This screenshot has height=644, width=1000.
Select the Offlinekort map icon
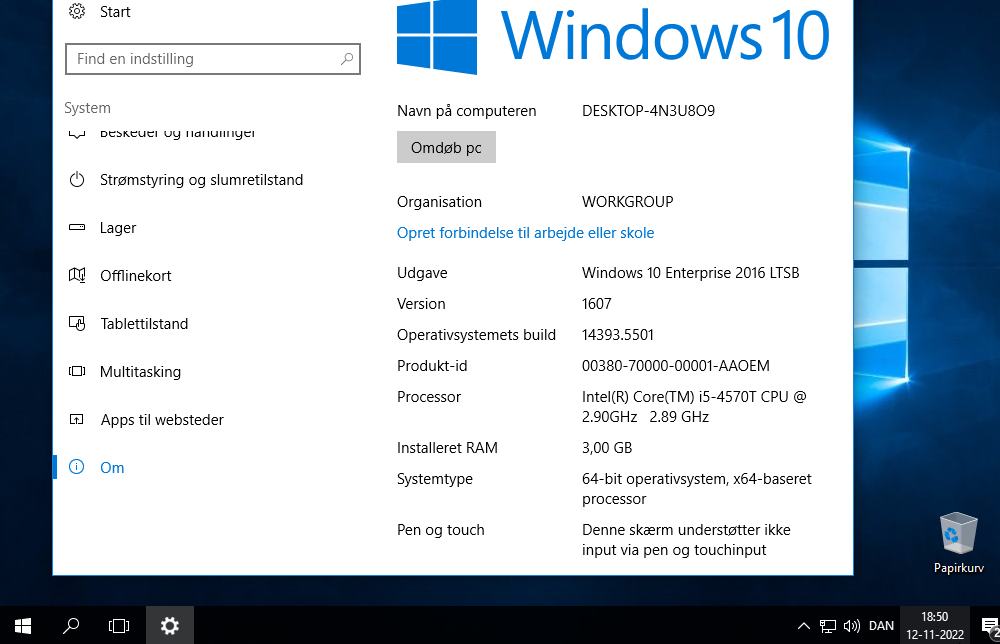pyautogui.click(x=77, y=275)
